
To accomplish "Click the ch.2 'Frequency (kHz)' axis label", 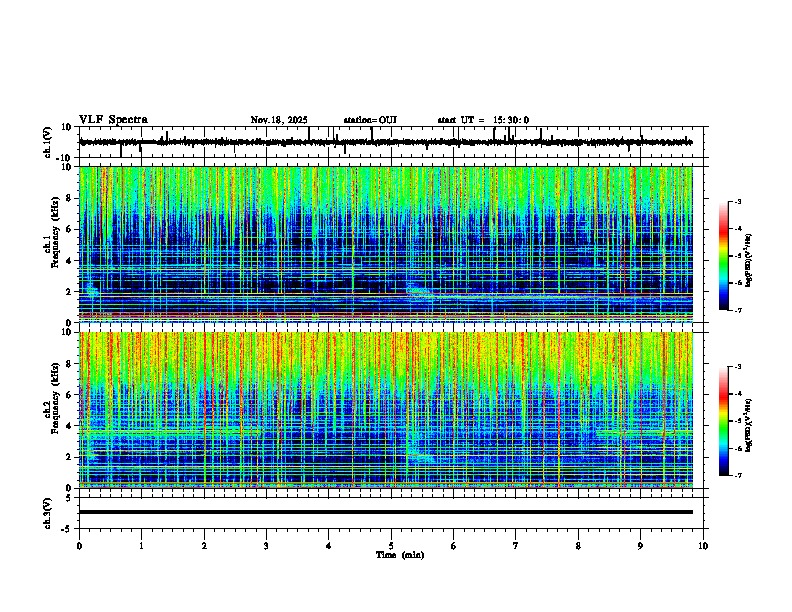I will click(55, 398).
